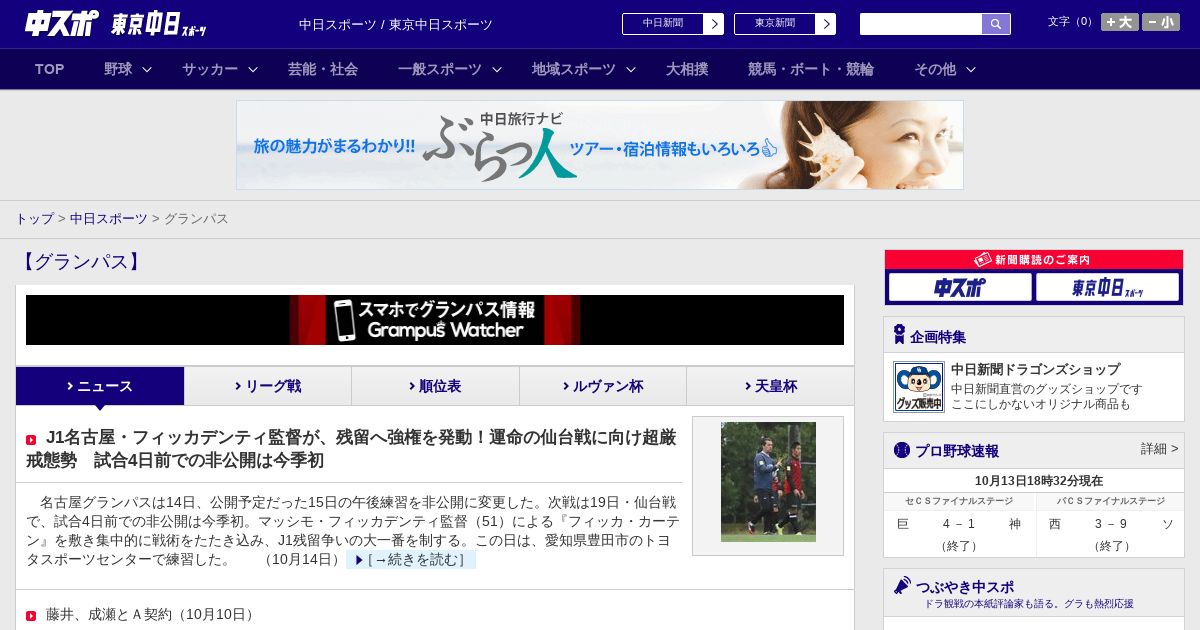1200x630 pixels.
Task: Click 中日スポーツ breadcrumb link
Action: [x=109, y=218]
